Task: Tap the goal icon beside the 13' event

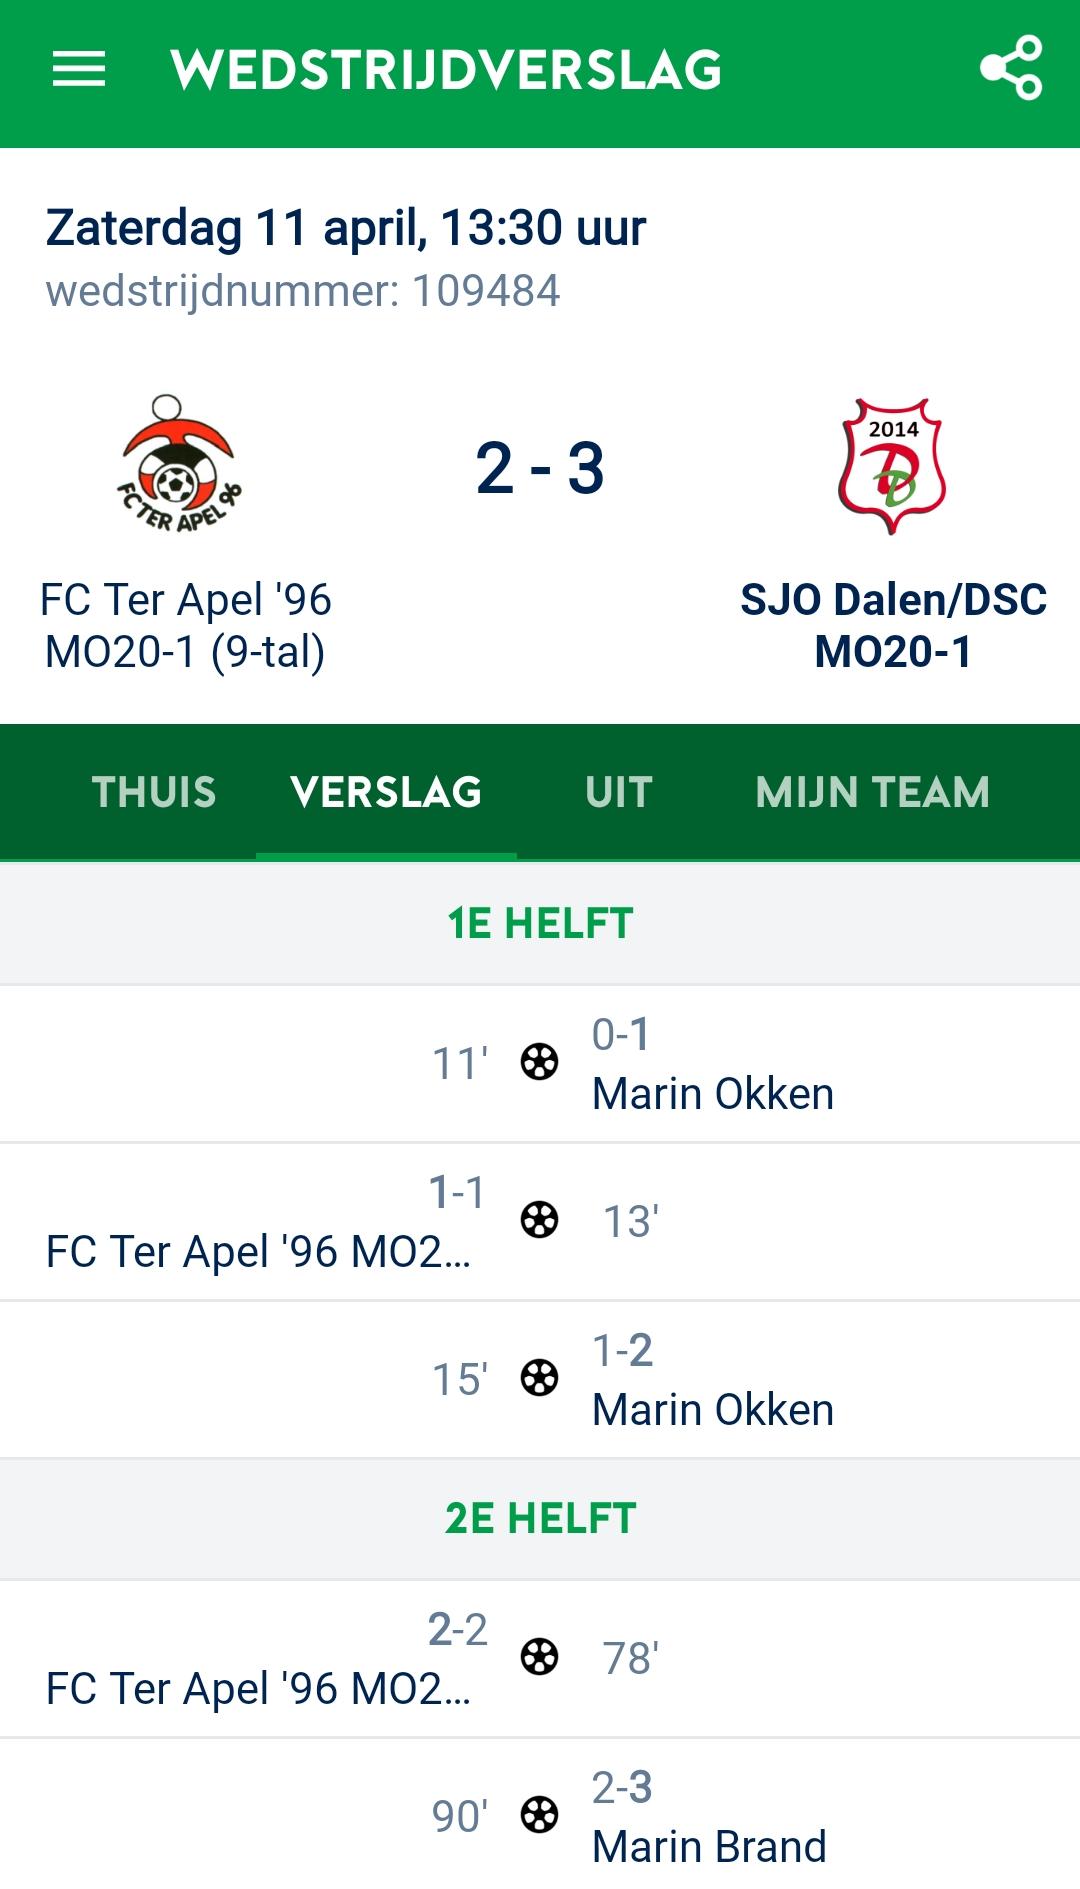Action: tap(540, 1220)
